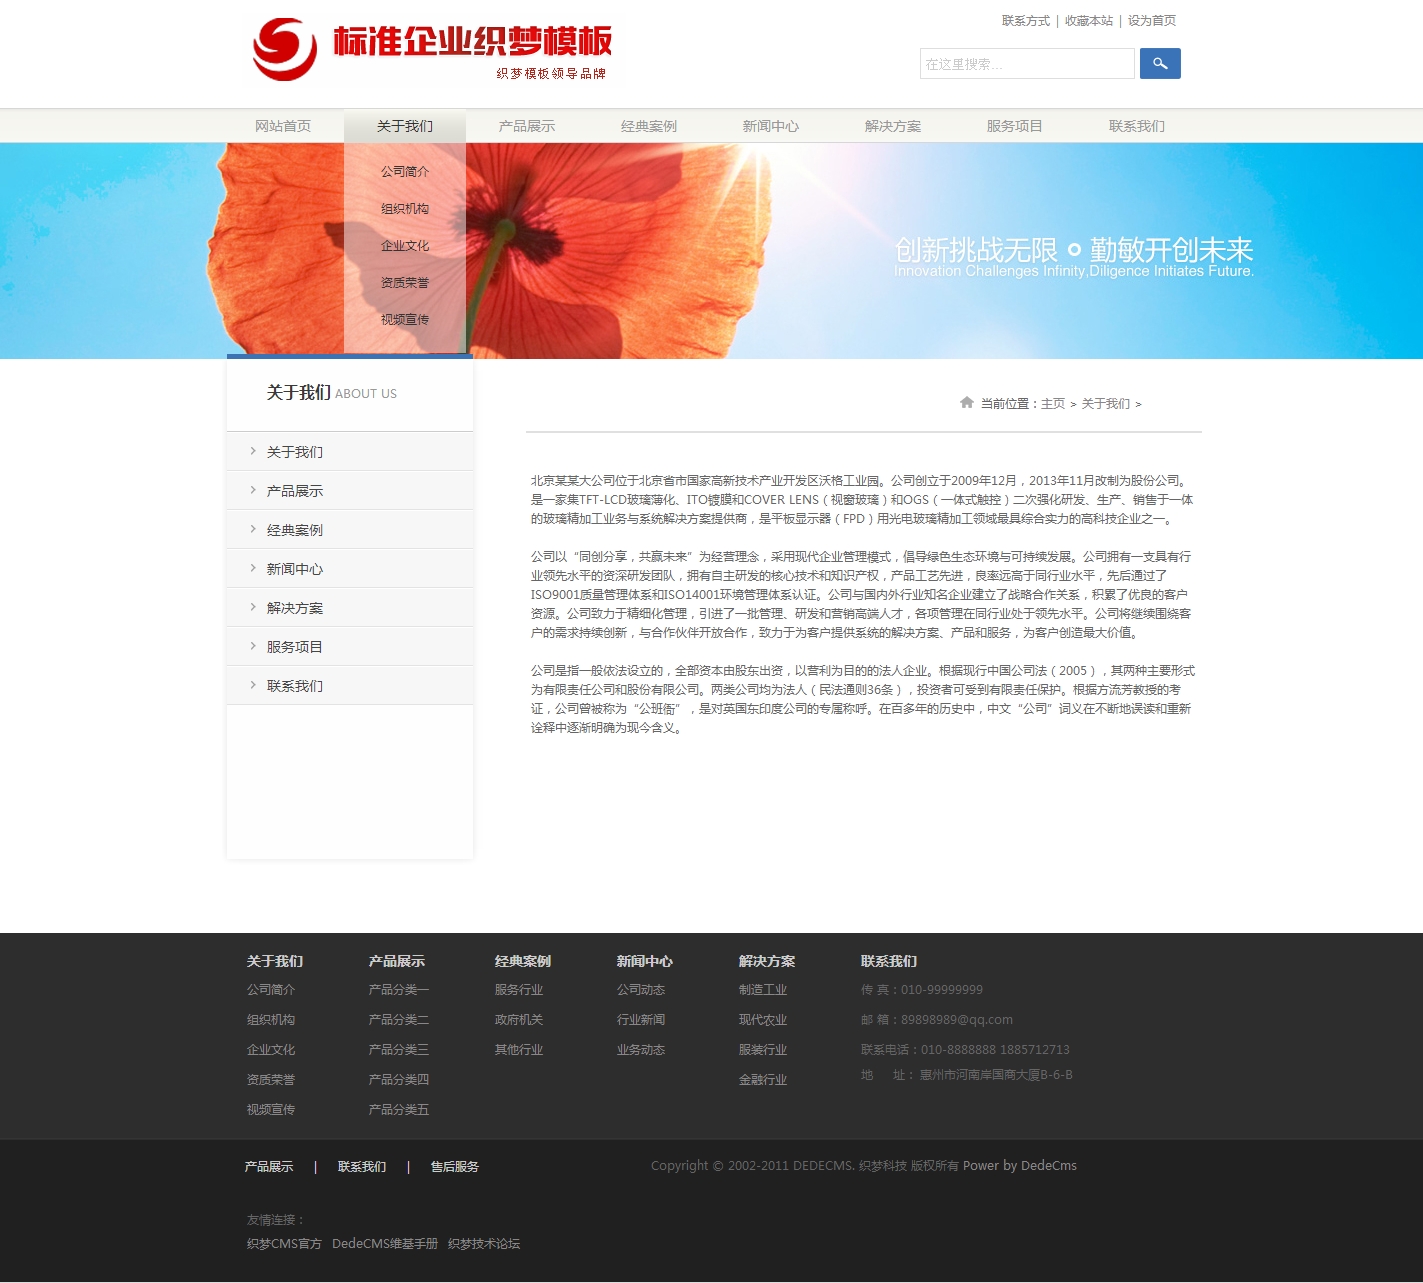Type in the 在这里搜索 search field
The width and height of the screenshot is (1423, 1283).
click(x=1026, y=64)
